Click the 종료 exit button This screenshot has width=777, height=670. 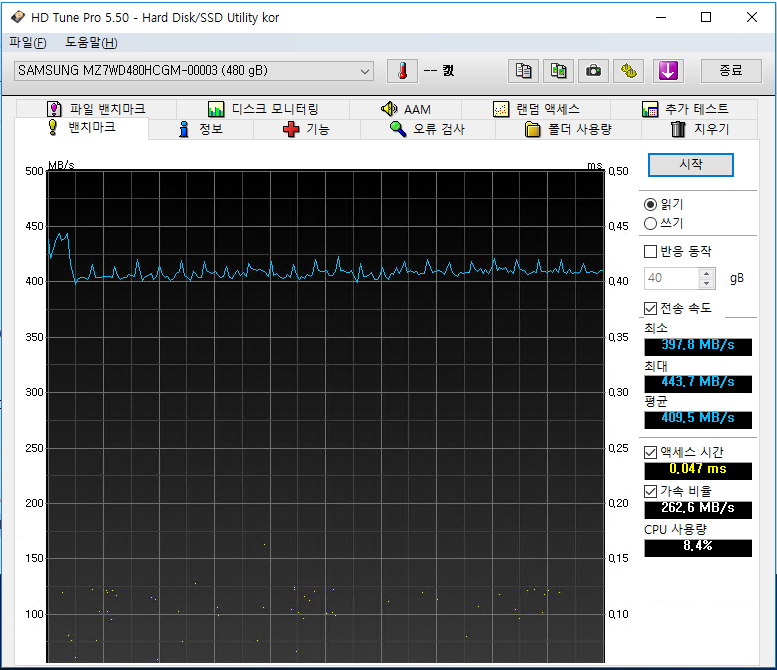click(731, 71)
